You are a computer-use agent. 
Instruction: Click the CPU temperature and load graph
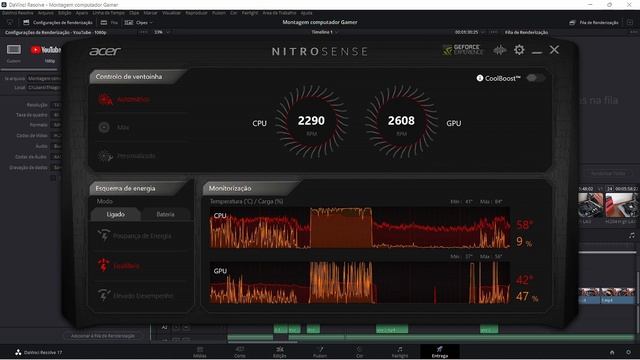360,228
